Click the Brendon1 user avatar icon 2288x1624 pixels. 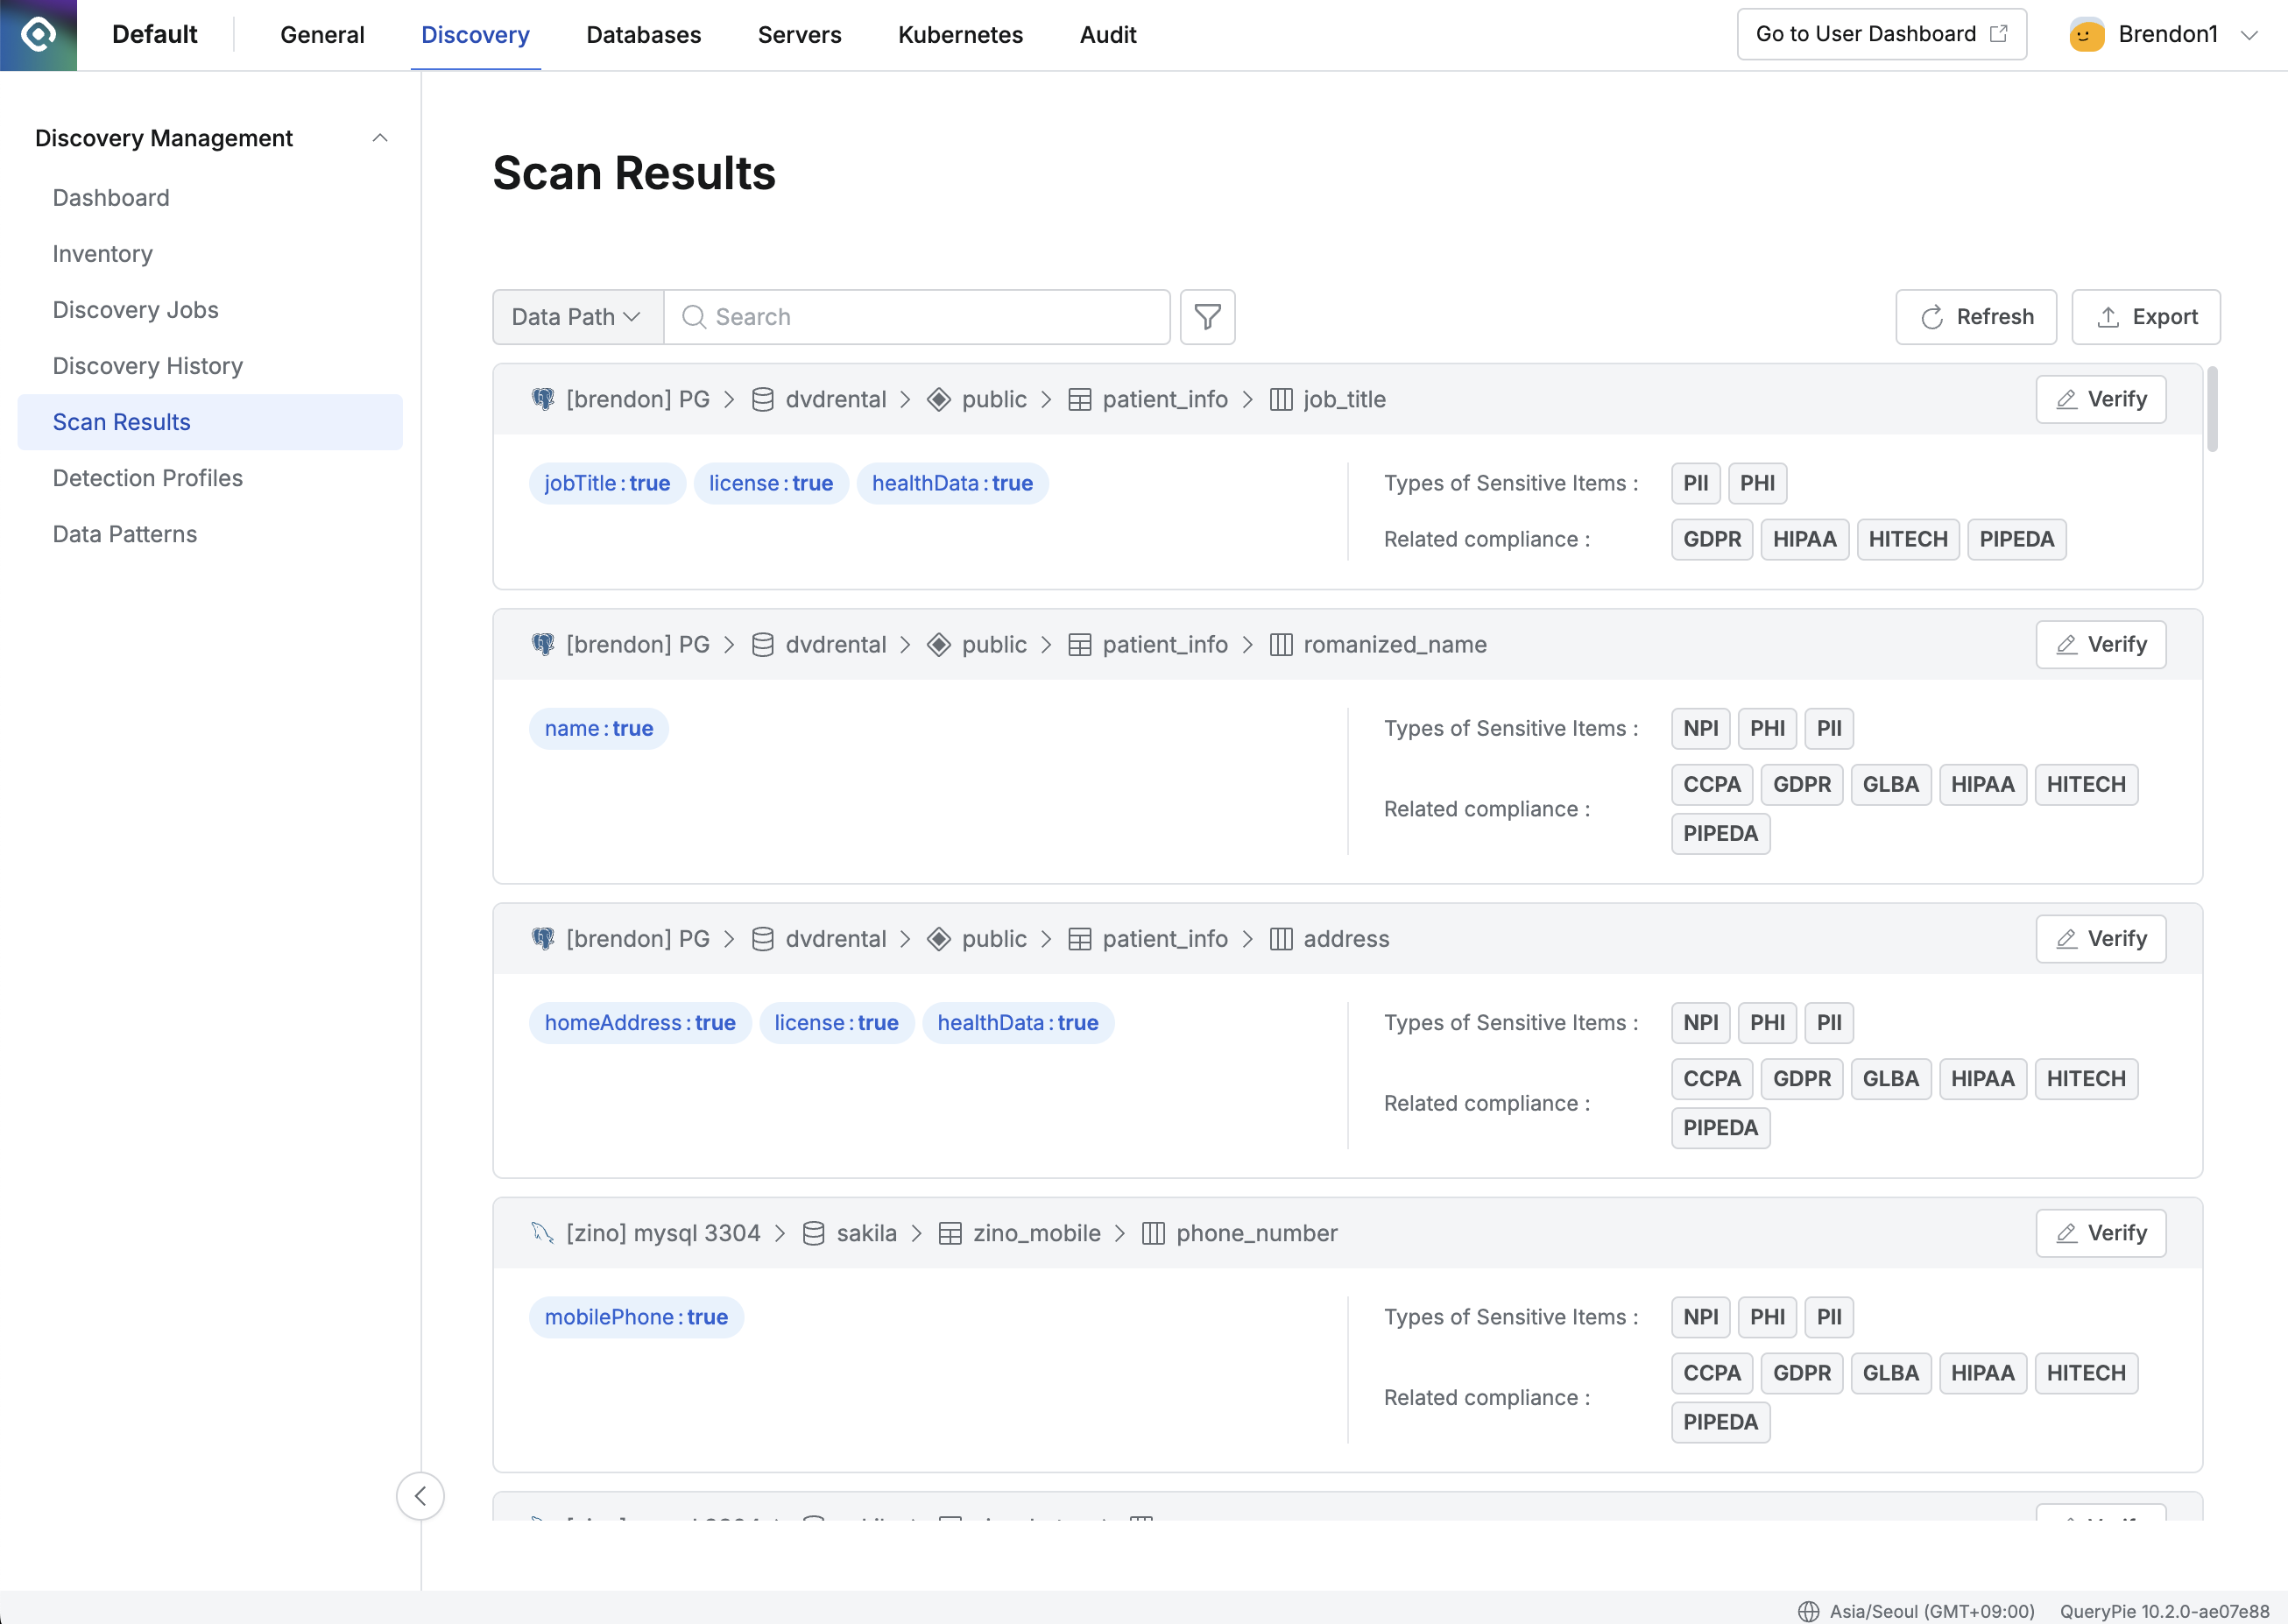tap(2086, 35)
